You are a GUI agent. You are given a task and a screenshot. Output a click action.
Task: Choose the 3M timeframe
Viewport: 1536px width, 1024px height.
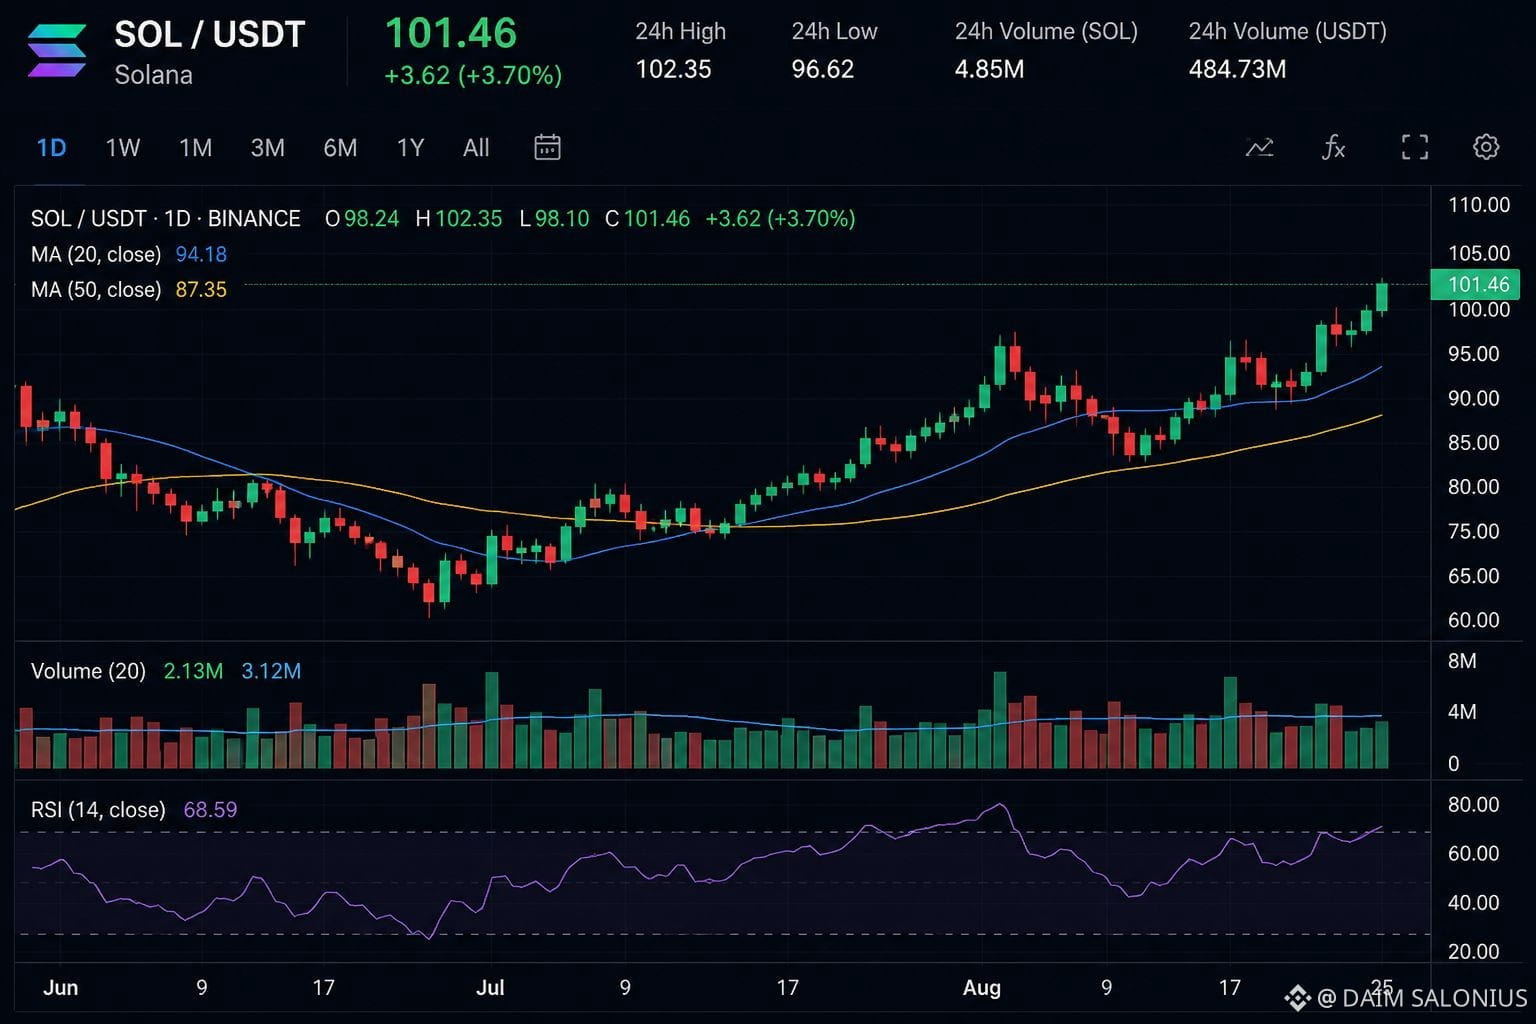coord(267,148)
